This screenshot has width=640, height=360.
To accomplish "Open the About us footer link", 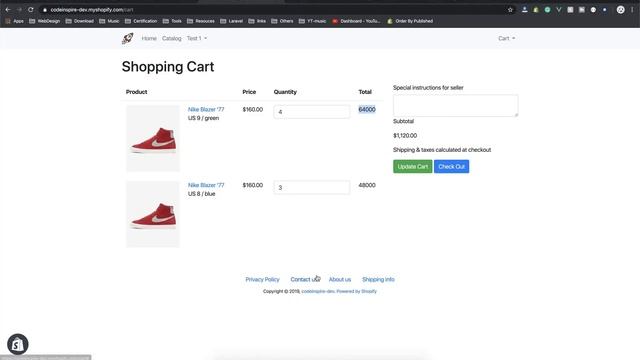I will pos(340,280).
